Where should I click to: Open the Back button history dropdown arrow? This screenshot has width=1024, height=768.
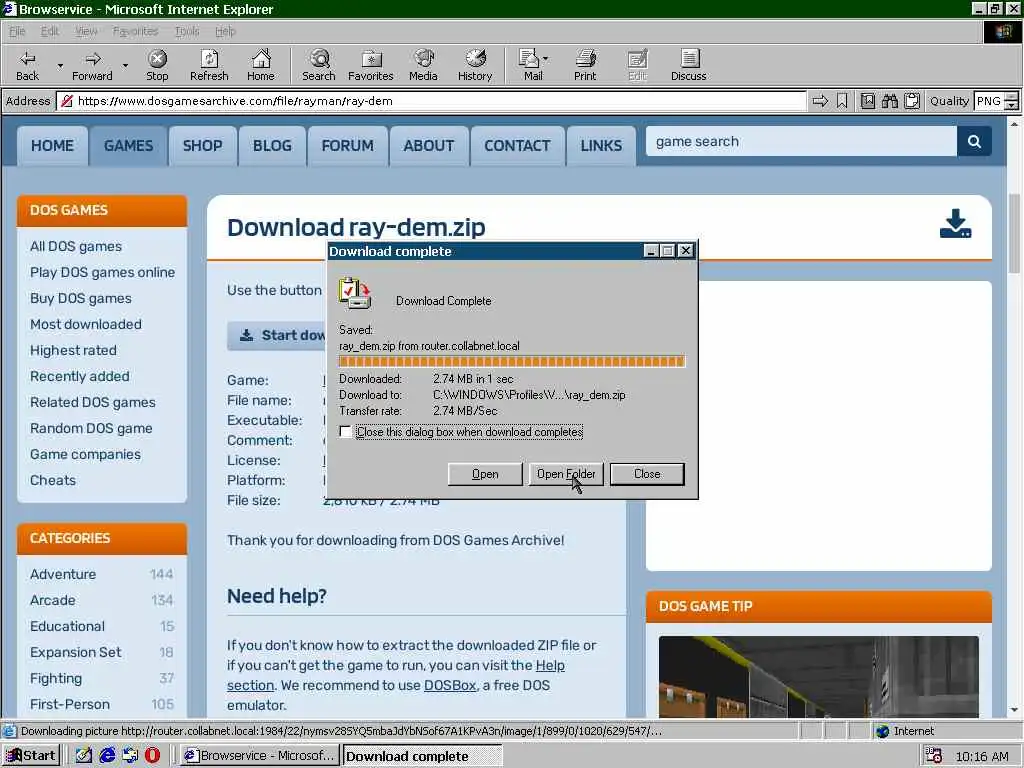(60, 66)
